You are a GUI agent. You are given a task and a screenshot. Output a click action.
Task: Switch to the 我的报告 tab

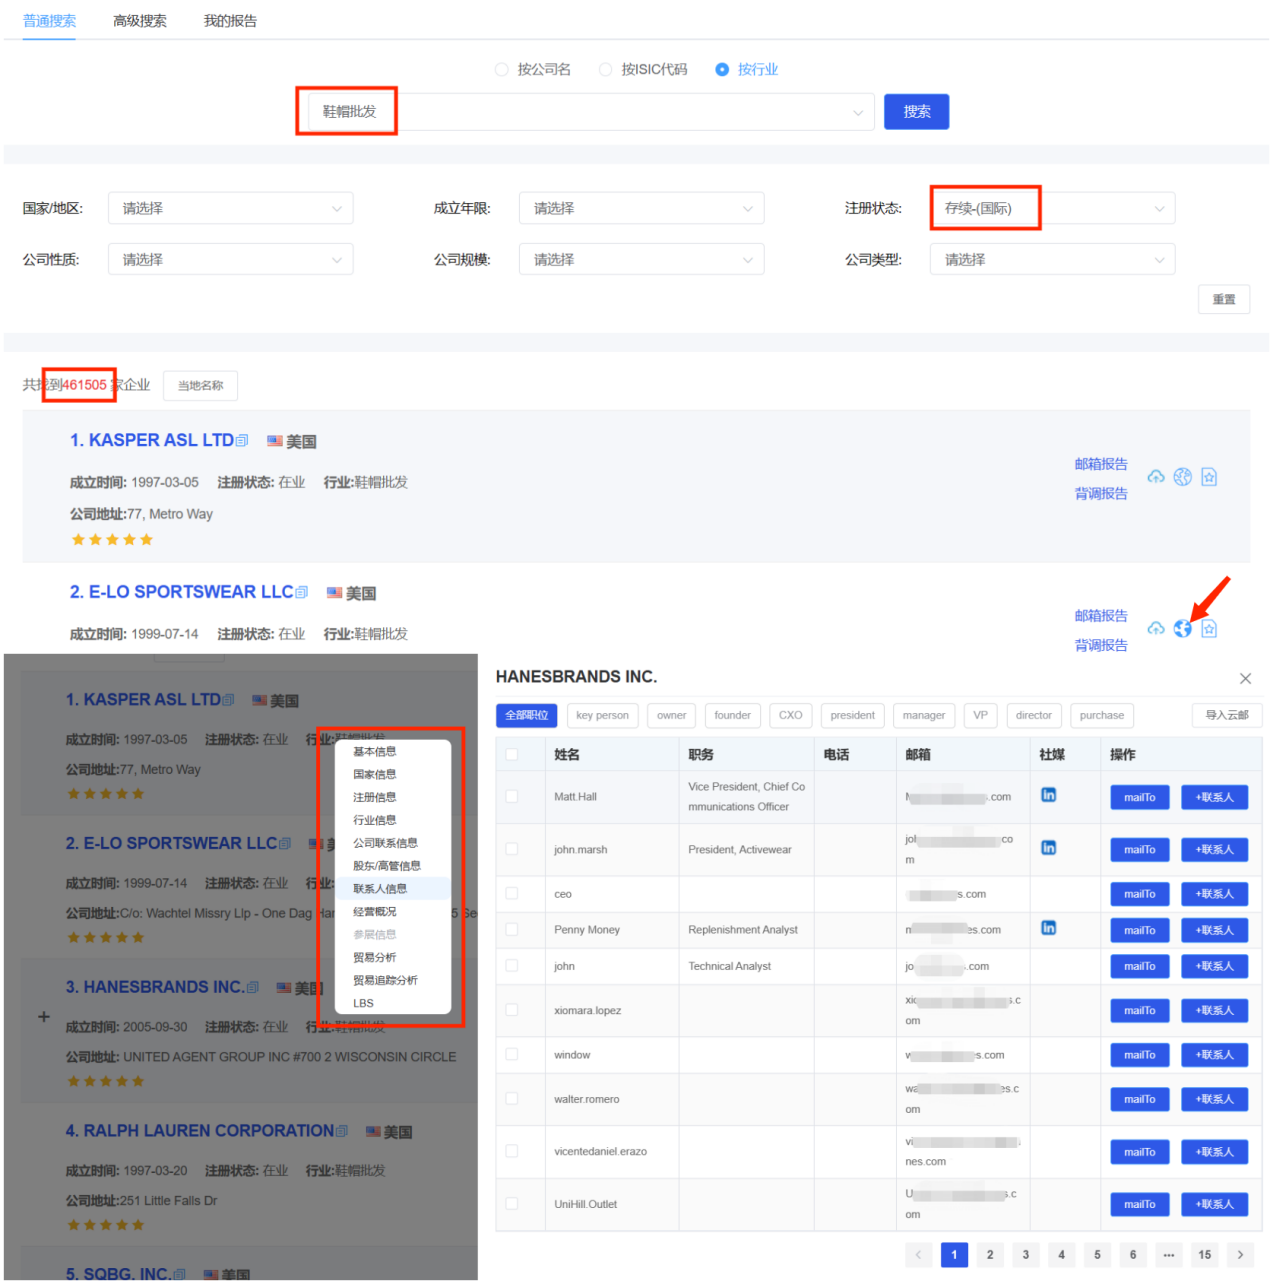tap(231, 21)
